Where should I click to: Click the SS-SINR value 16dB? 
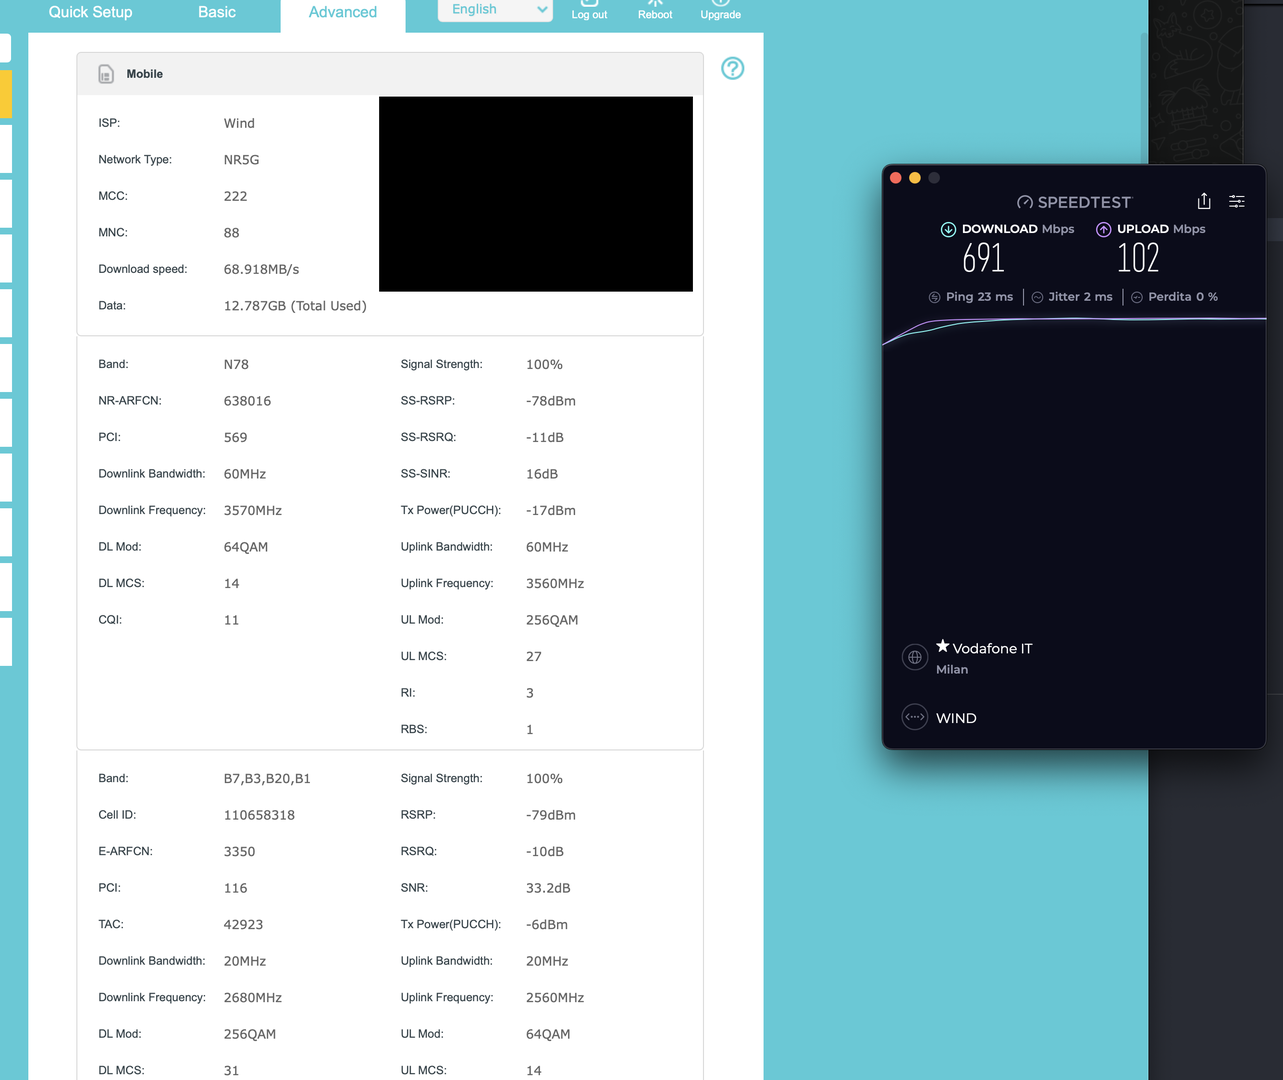coord(542,474)
